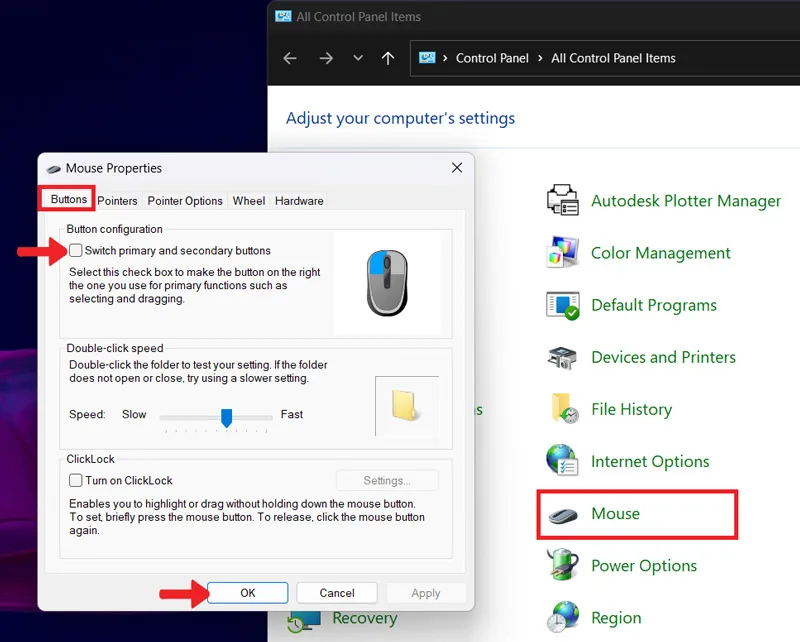Open the Mouse icon in Control Panel

click(563, 515)
